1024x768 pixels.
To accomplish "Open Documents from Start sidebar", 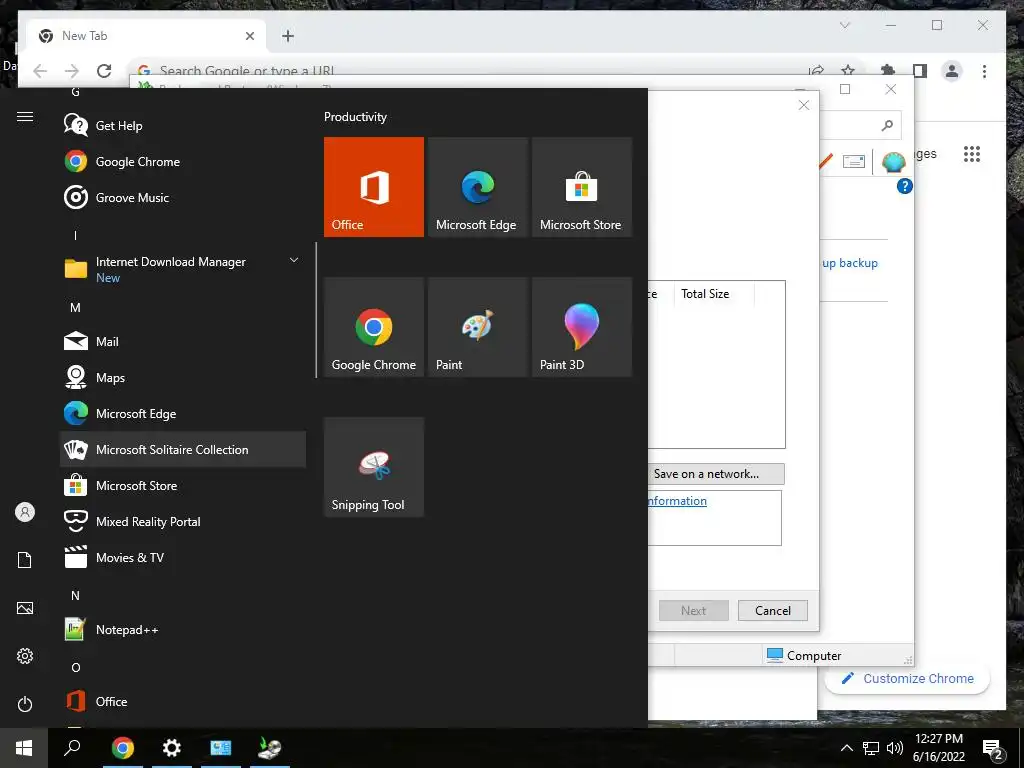I will pyautogui.click(x=25, y=560).
